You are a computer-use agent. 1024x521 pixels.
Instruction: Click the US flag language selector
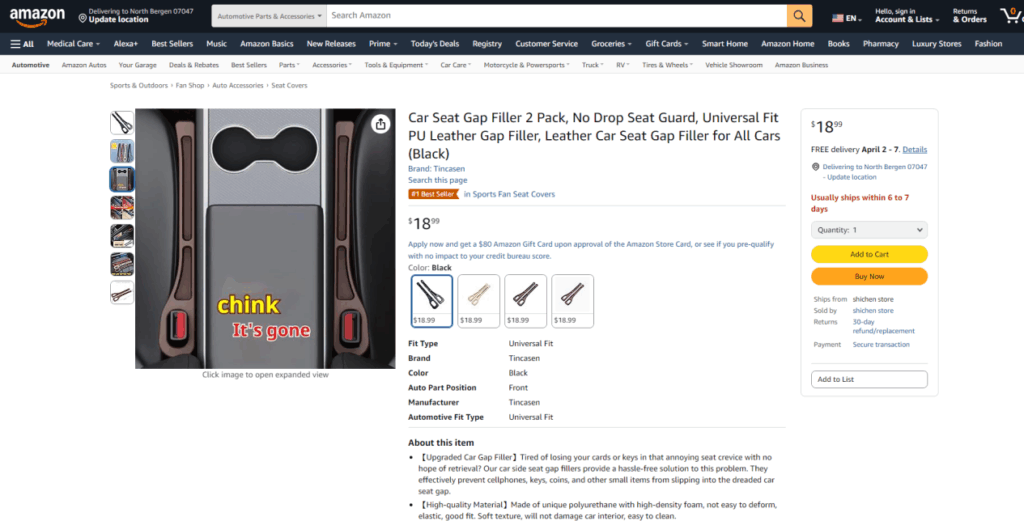pos(846,18)
